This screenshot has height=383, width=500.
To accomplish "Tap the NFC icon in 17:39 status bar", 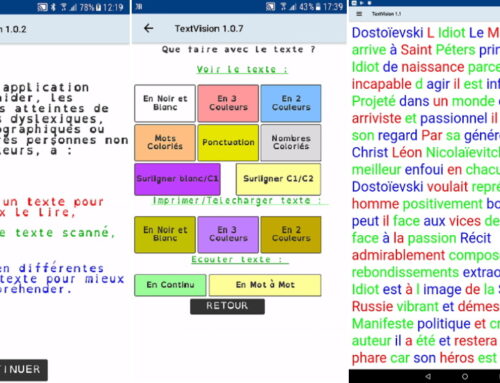I will click(270, 7).
